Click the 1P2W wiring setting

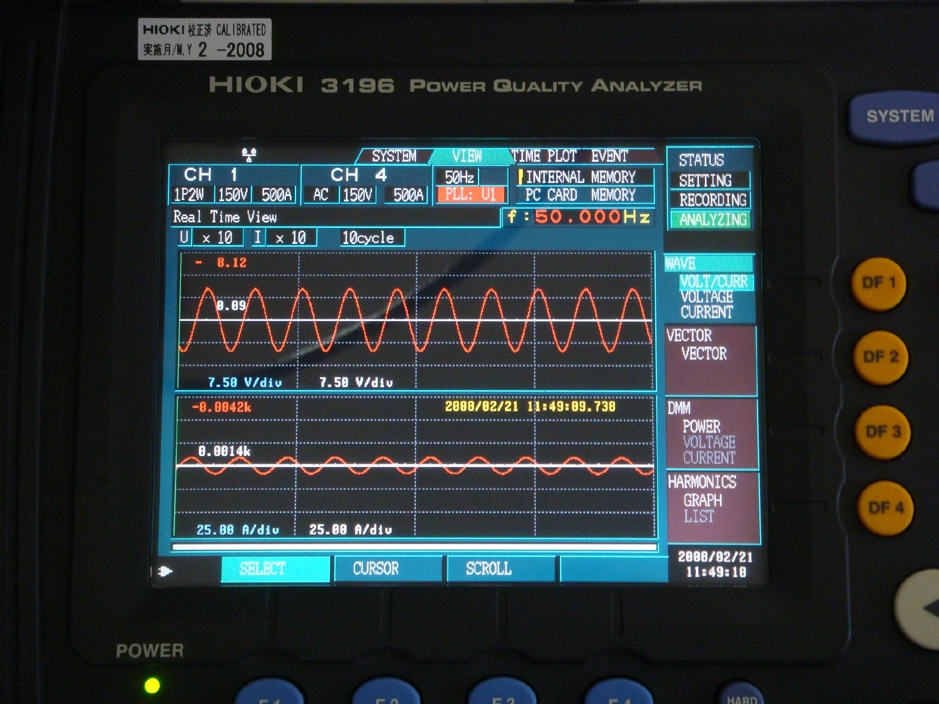point(189,195)
